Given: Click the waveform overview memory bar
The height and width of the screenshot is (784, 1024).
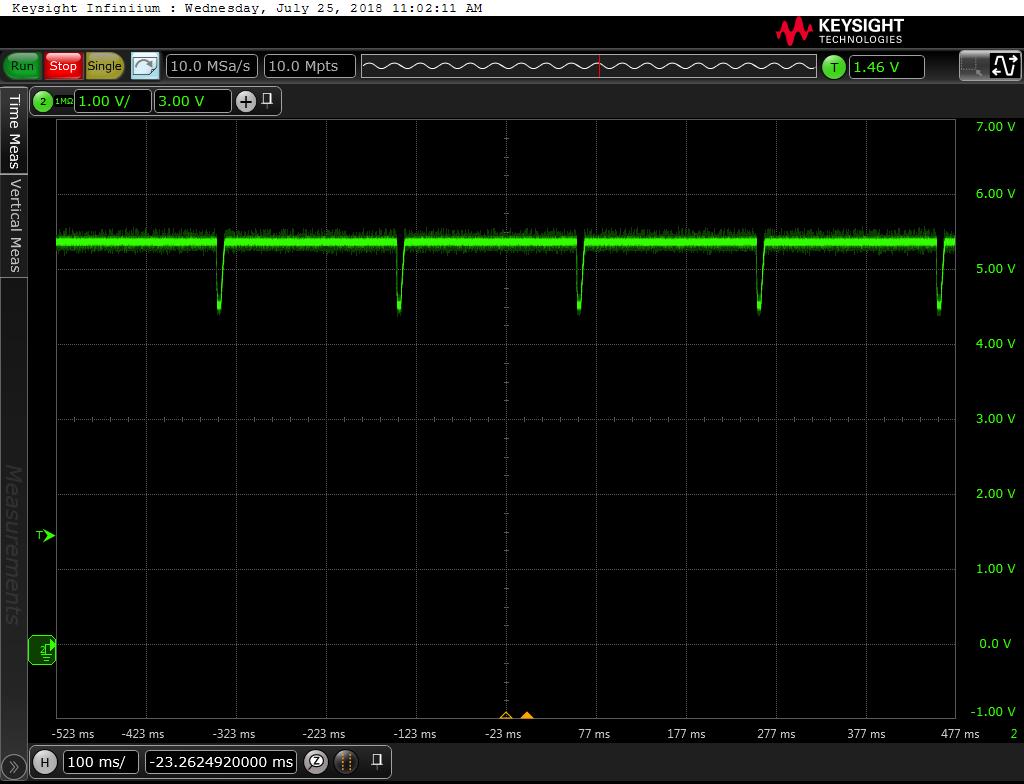Looking at the screenshot, I should coord(588,66).
